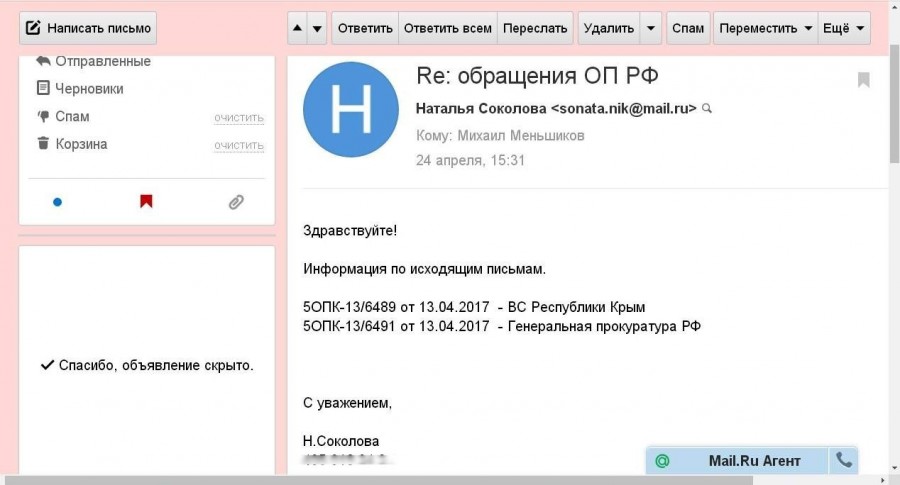
Task: Click the Ответить reply button
Action: click(x=365, y=28)
